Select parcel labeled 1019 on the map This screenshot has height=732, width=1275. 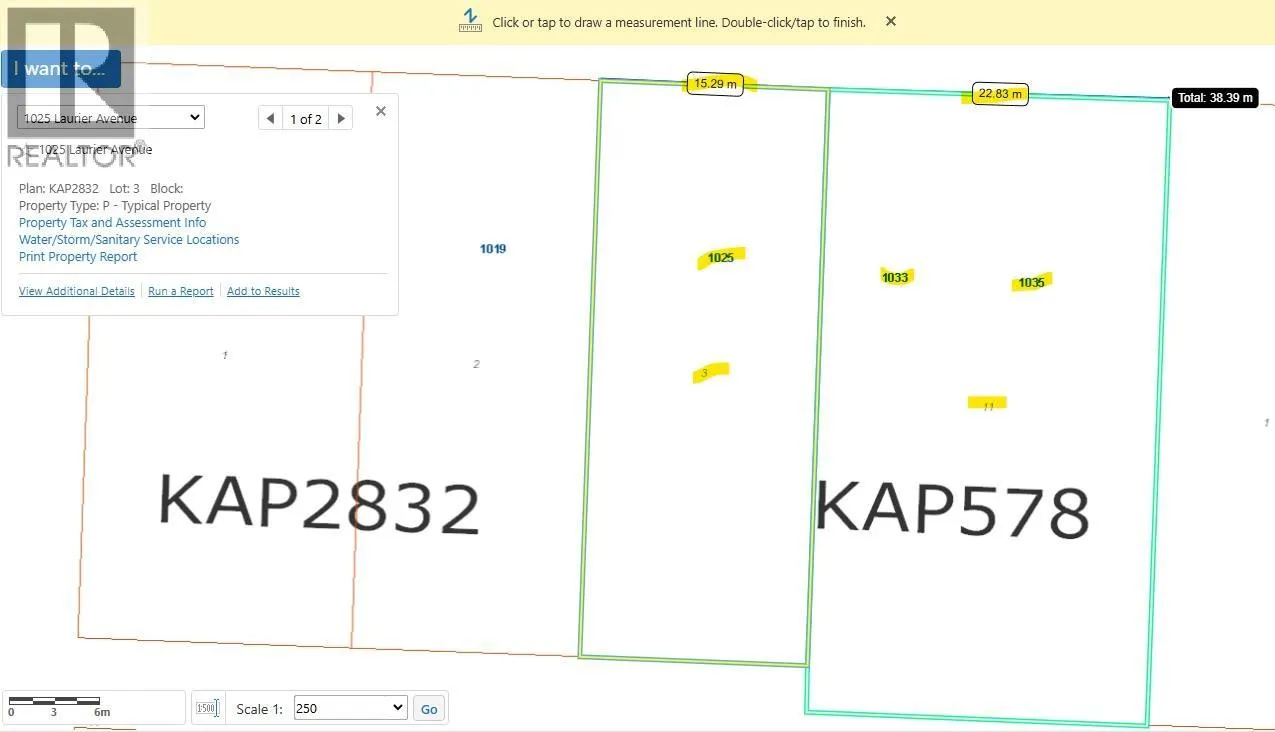click(493, 249)
